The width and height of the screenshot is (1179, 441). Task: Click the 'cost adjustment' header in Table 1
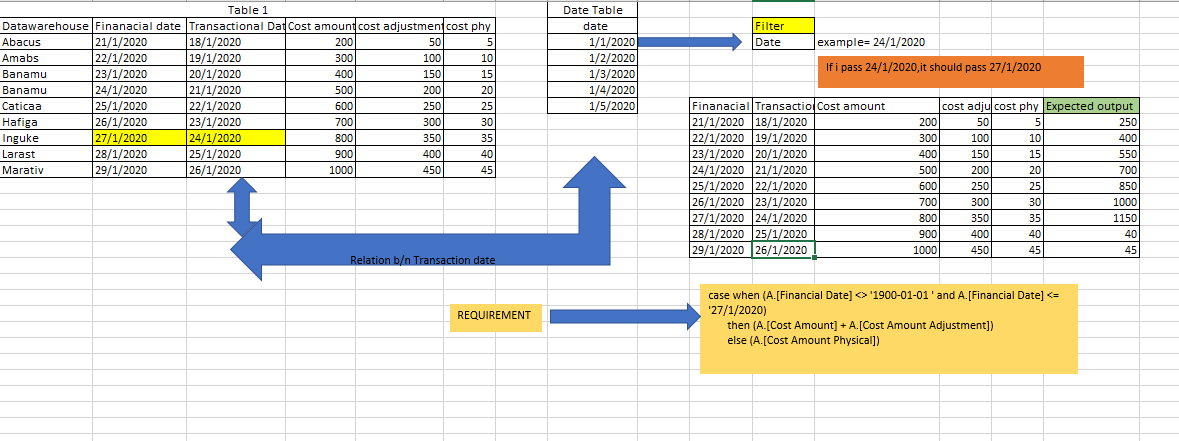(x=400, y=27)
